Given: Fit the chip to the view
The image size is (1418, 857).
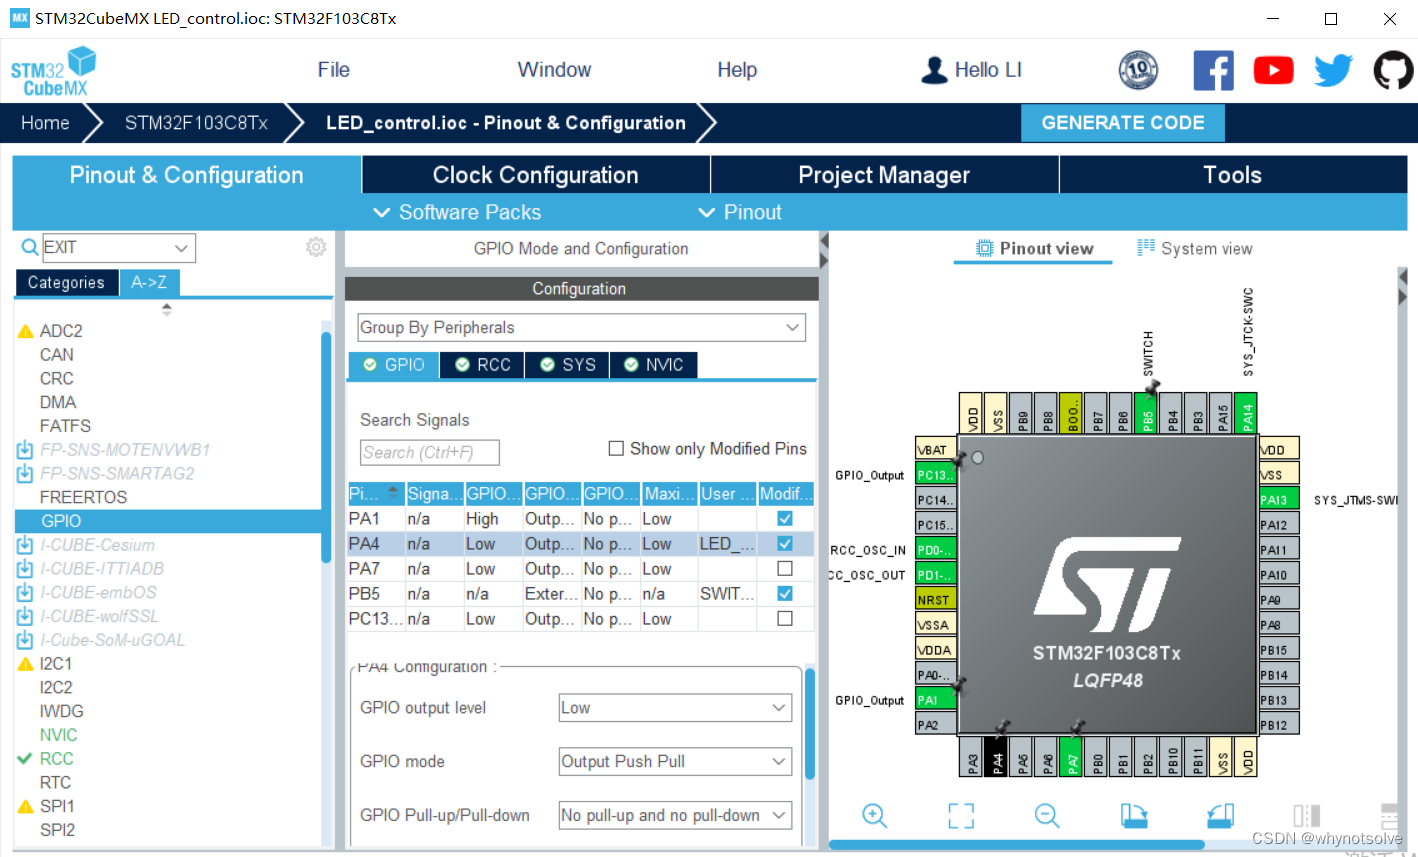Looking at the screenshot, I should (961, 815).
